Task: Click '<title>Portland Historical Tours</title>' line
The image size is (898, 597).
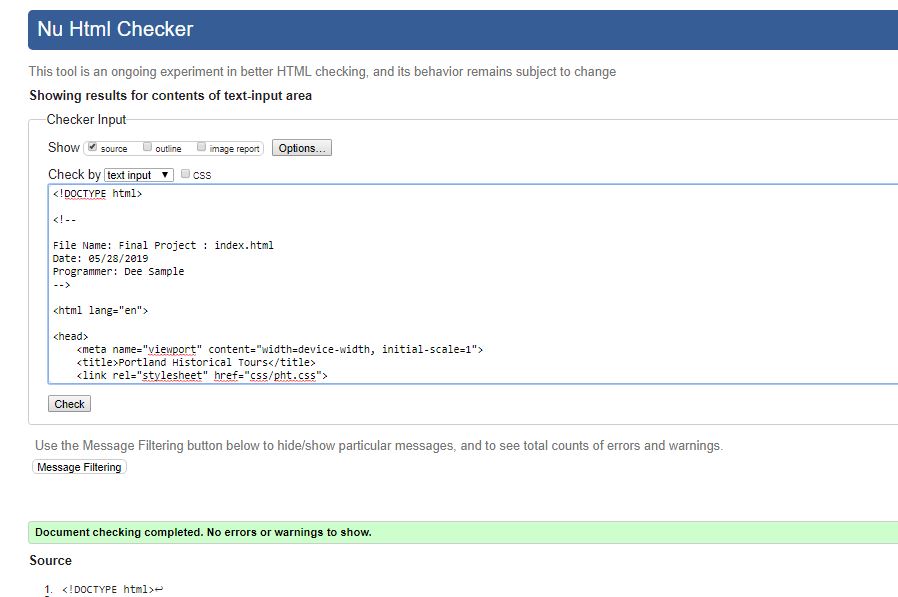Action: click(x=196, y=363)
